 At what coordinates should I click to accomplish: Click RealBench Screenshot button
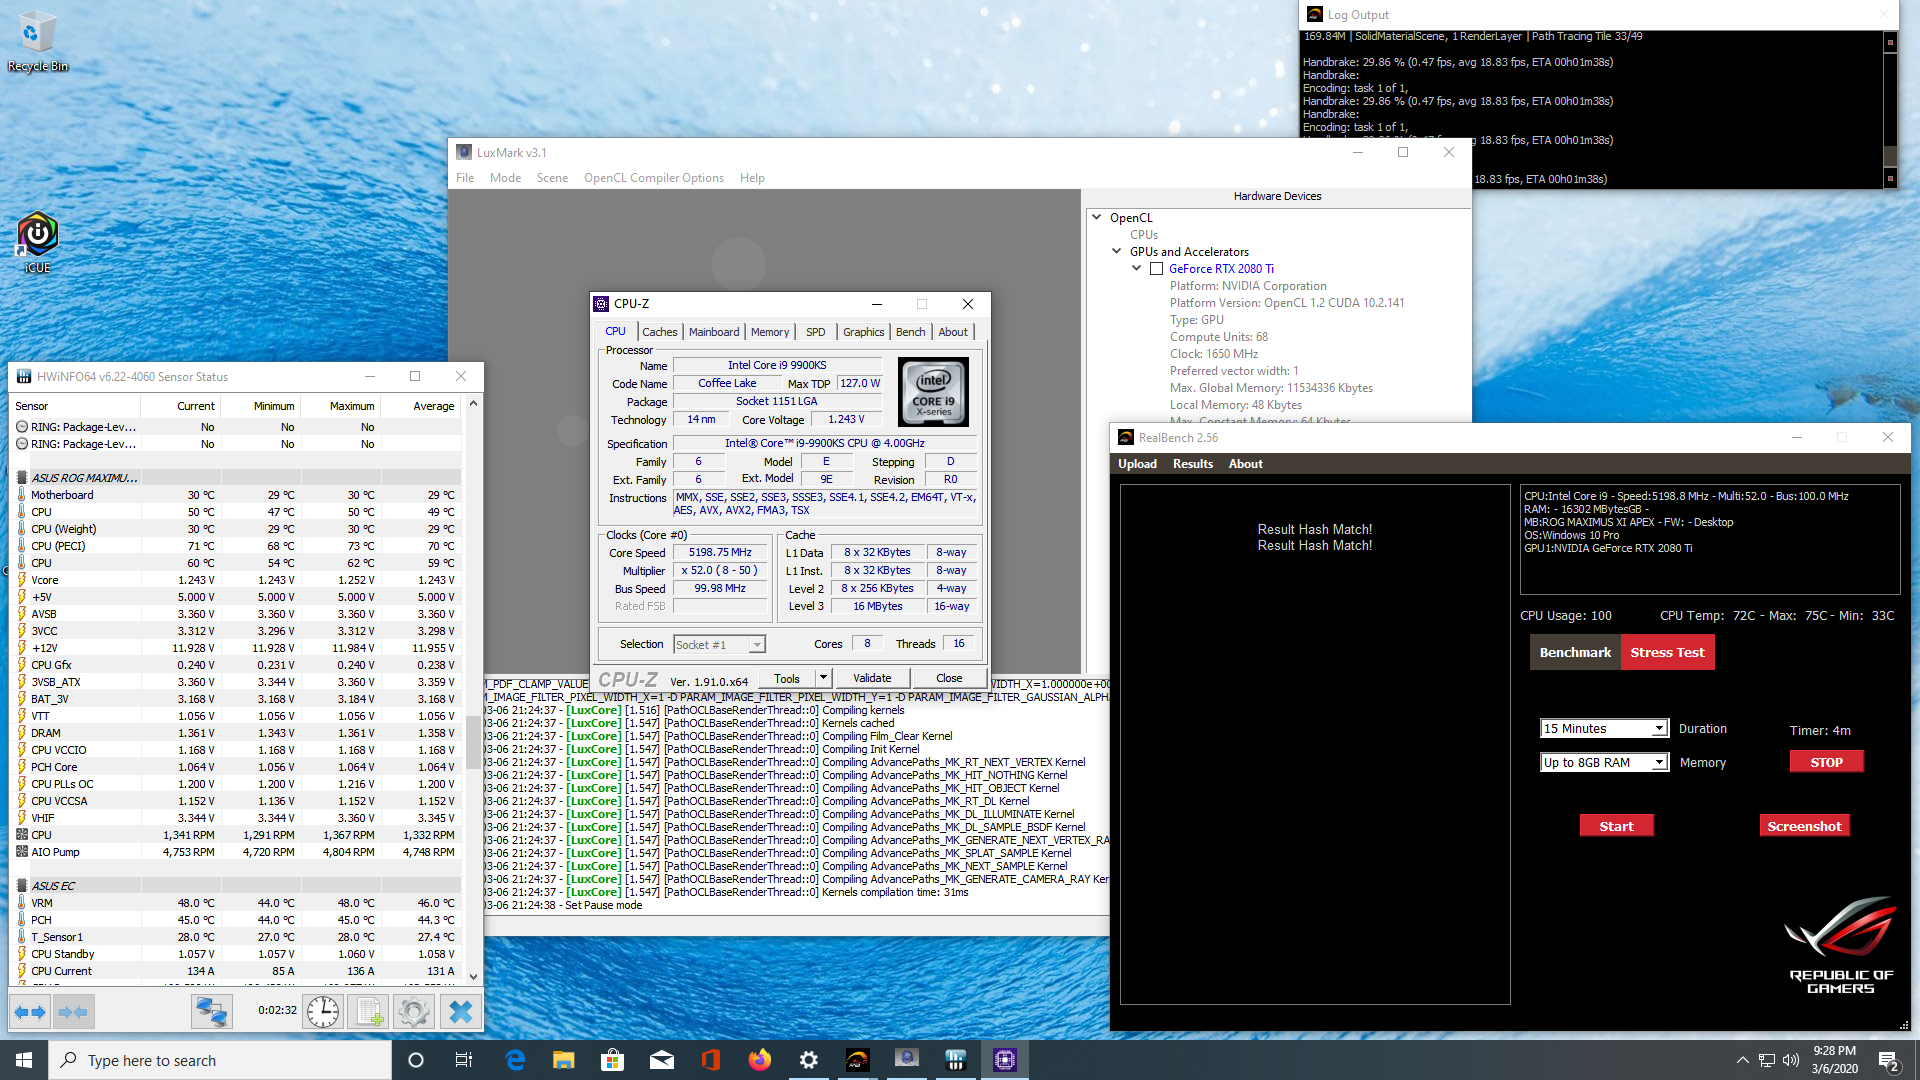point(1804,826)
